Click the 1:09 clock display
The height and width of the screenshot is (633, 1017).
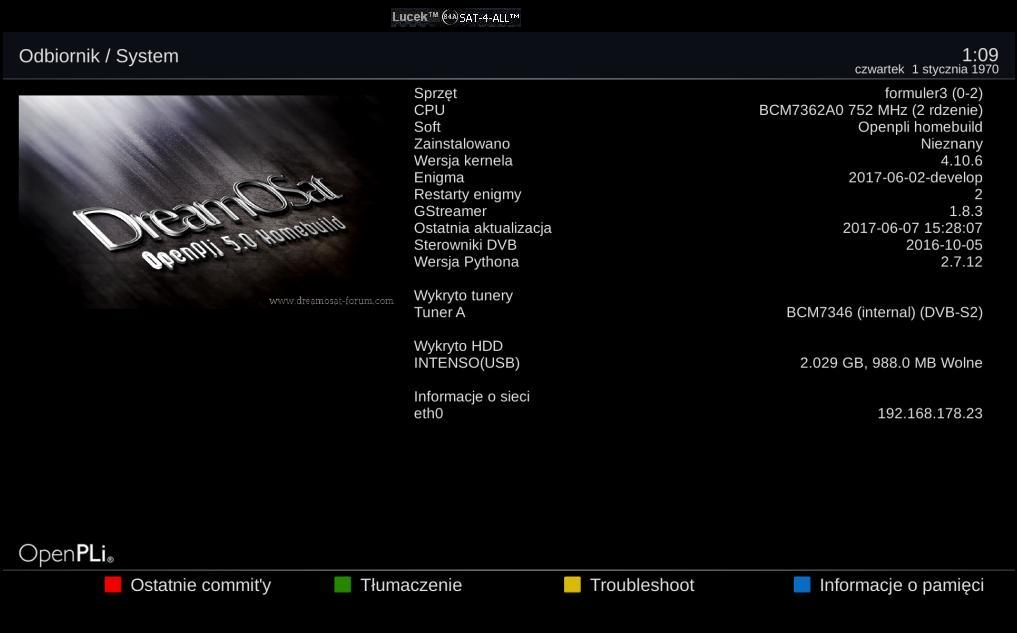coord(979,54)
